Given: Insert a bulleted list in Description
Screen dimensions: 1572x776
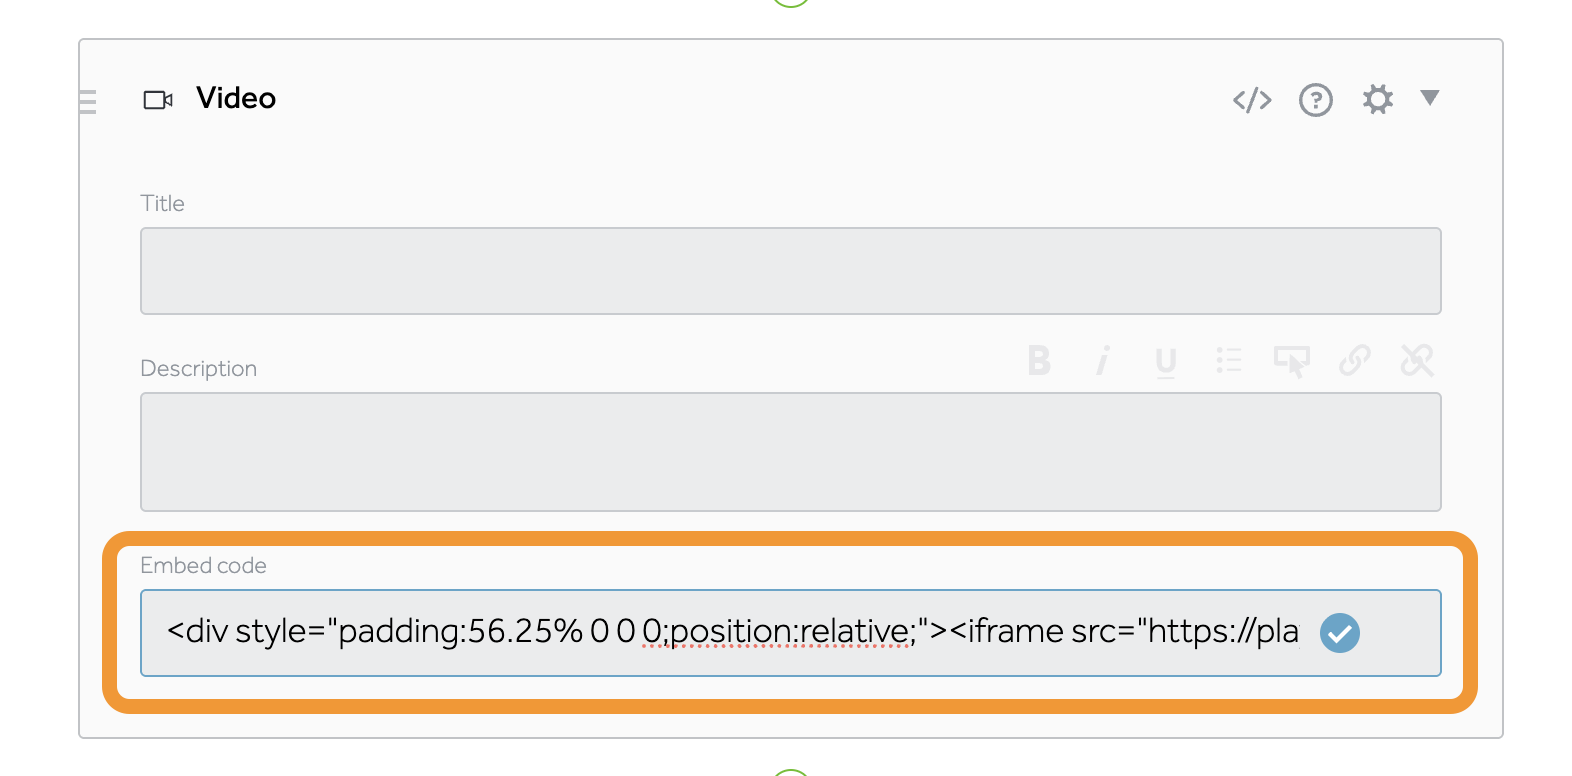Looking at the screenshot, I should pyautogui.click(x=1228, y=360).
